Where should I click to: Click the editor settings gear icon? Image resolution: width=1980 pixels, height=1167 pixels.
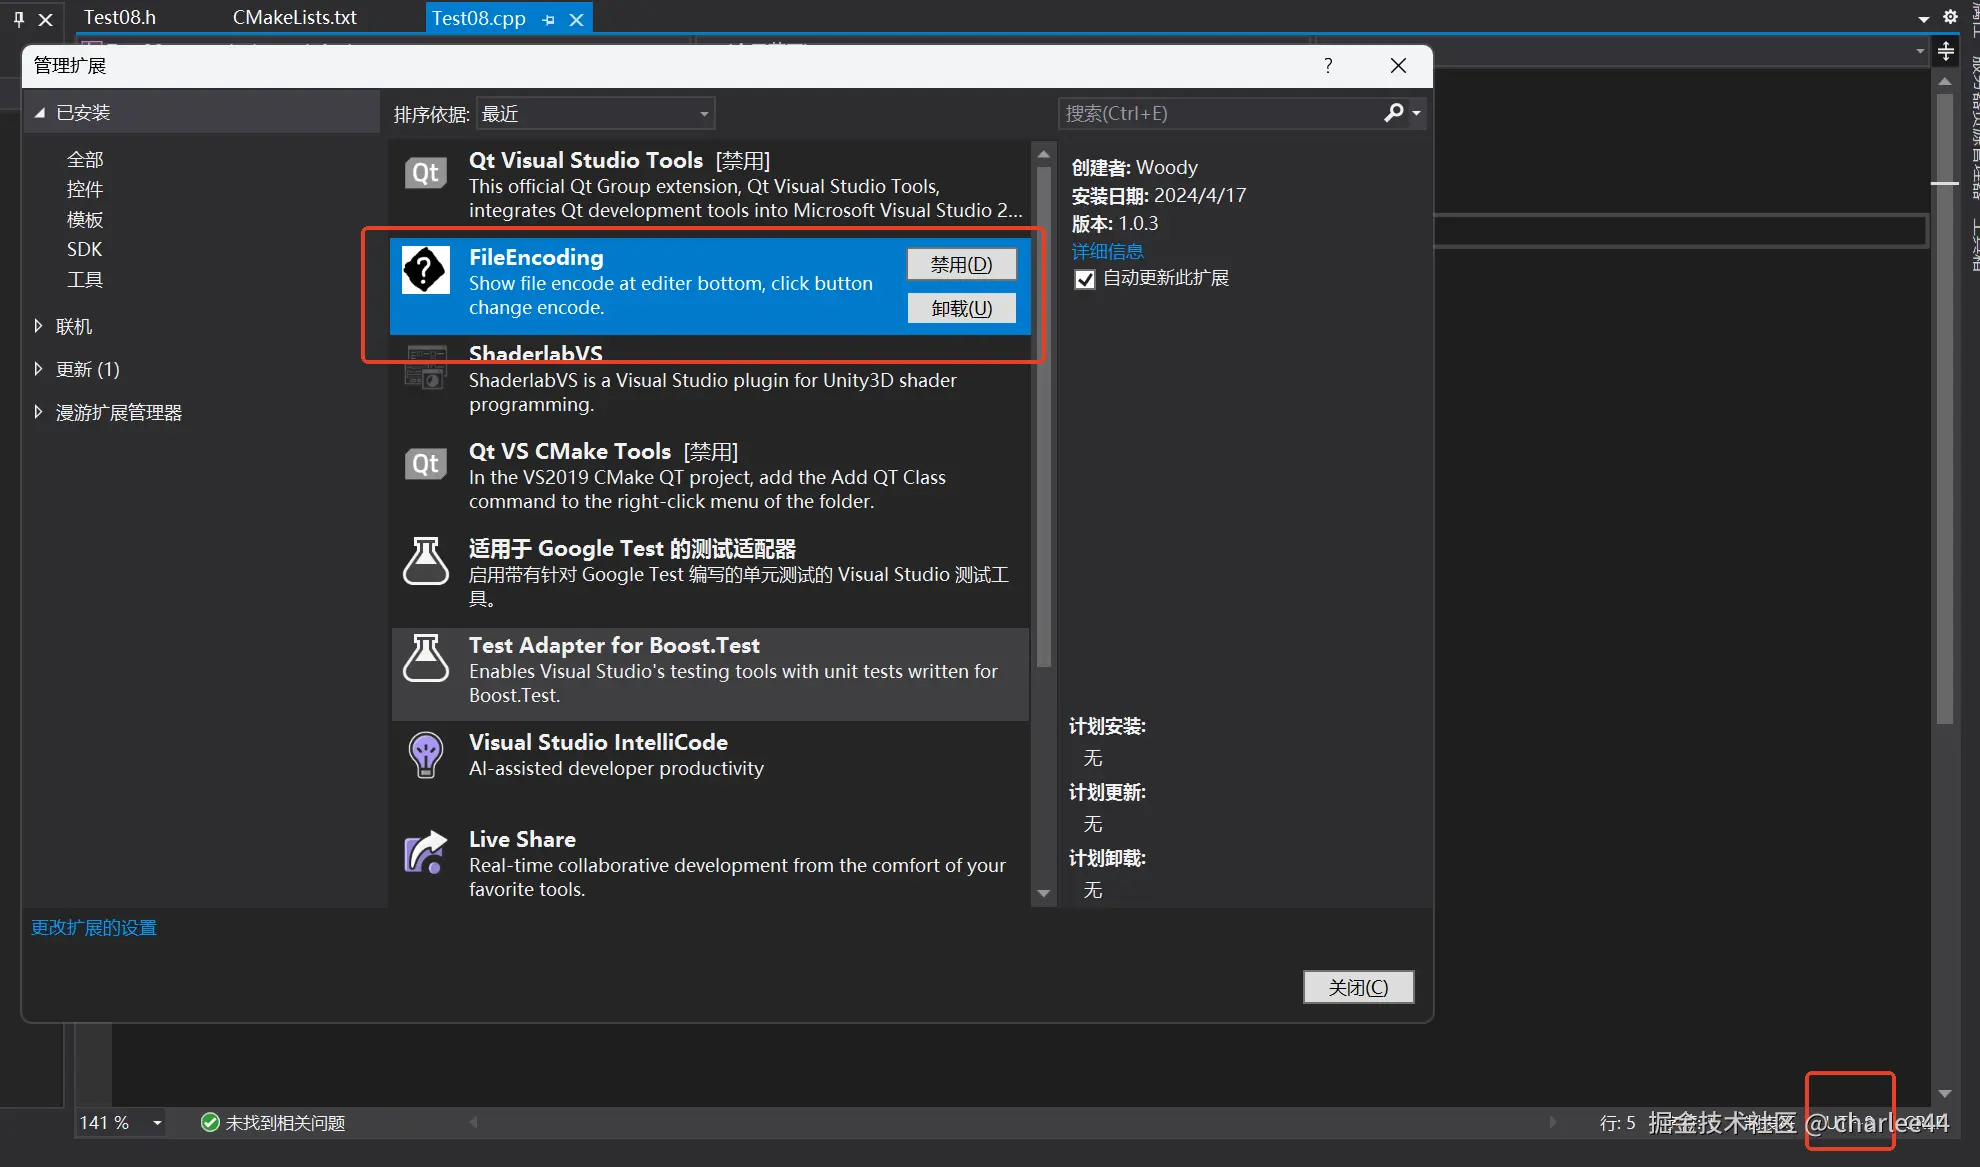coord(1950,17)
